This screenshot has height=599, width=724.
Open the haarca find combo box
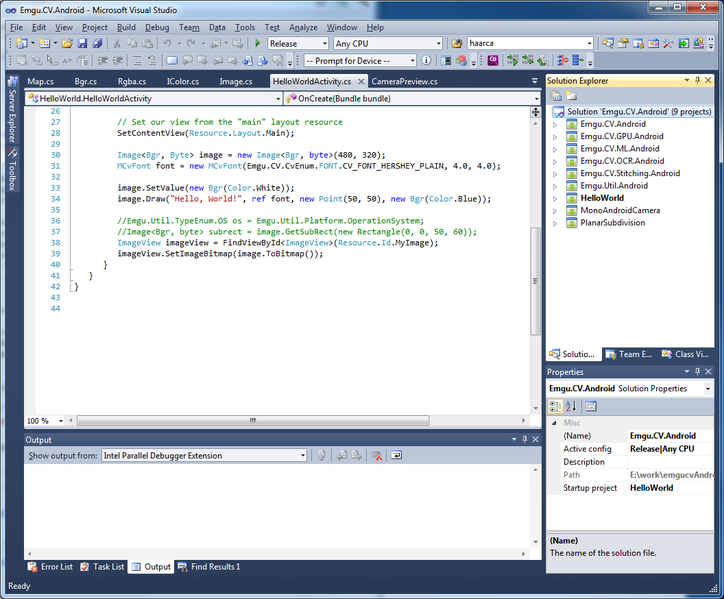pos(530,43)
